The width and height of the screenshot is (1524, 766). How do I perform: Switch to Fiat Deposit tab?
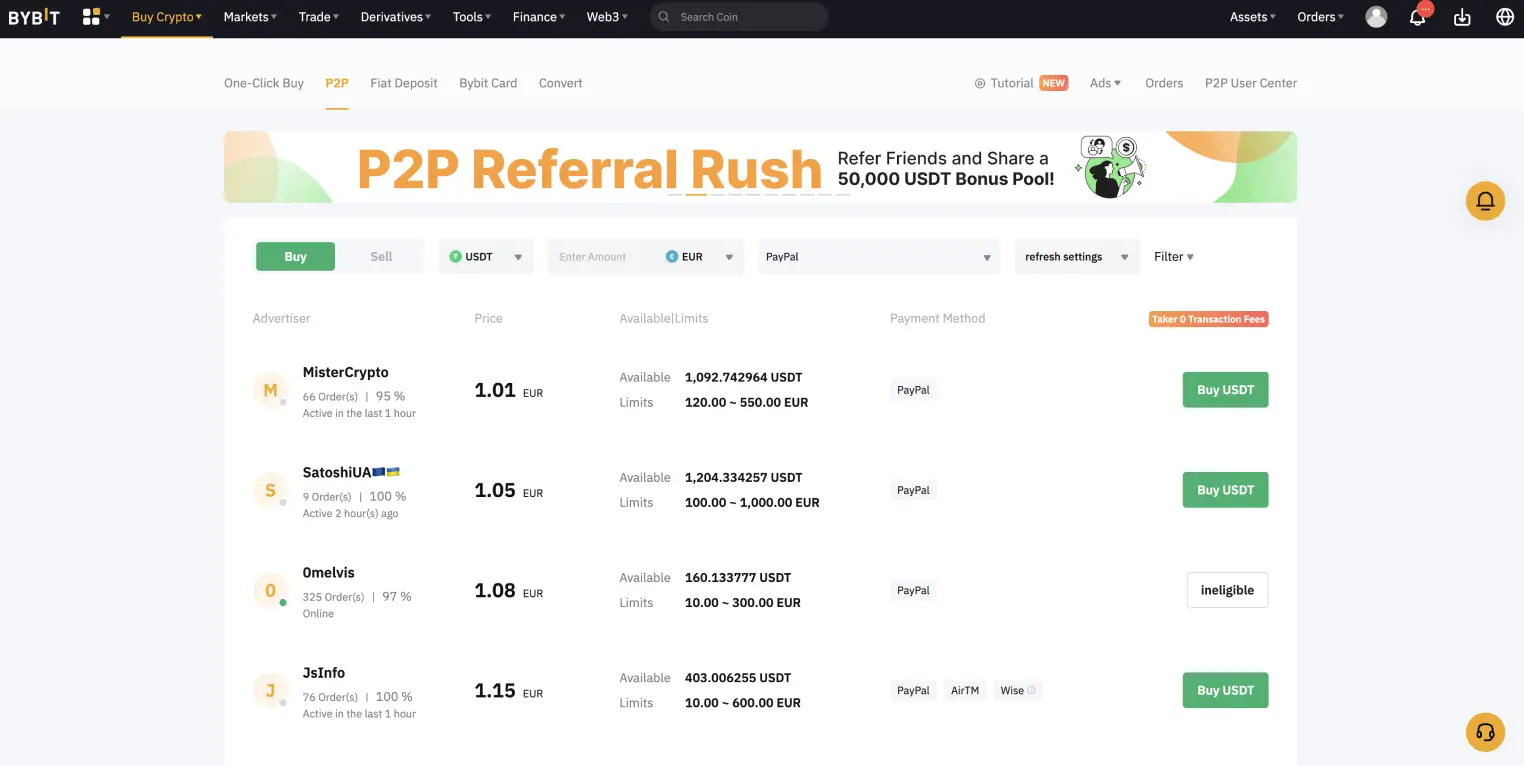point(404,83)
